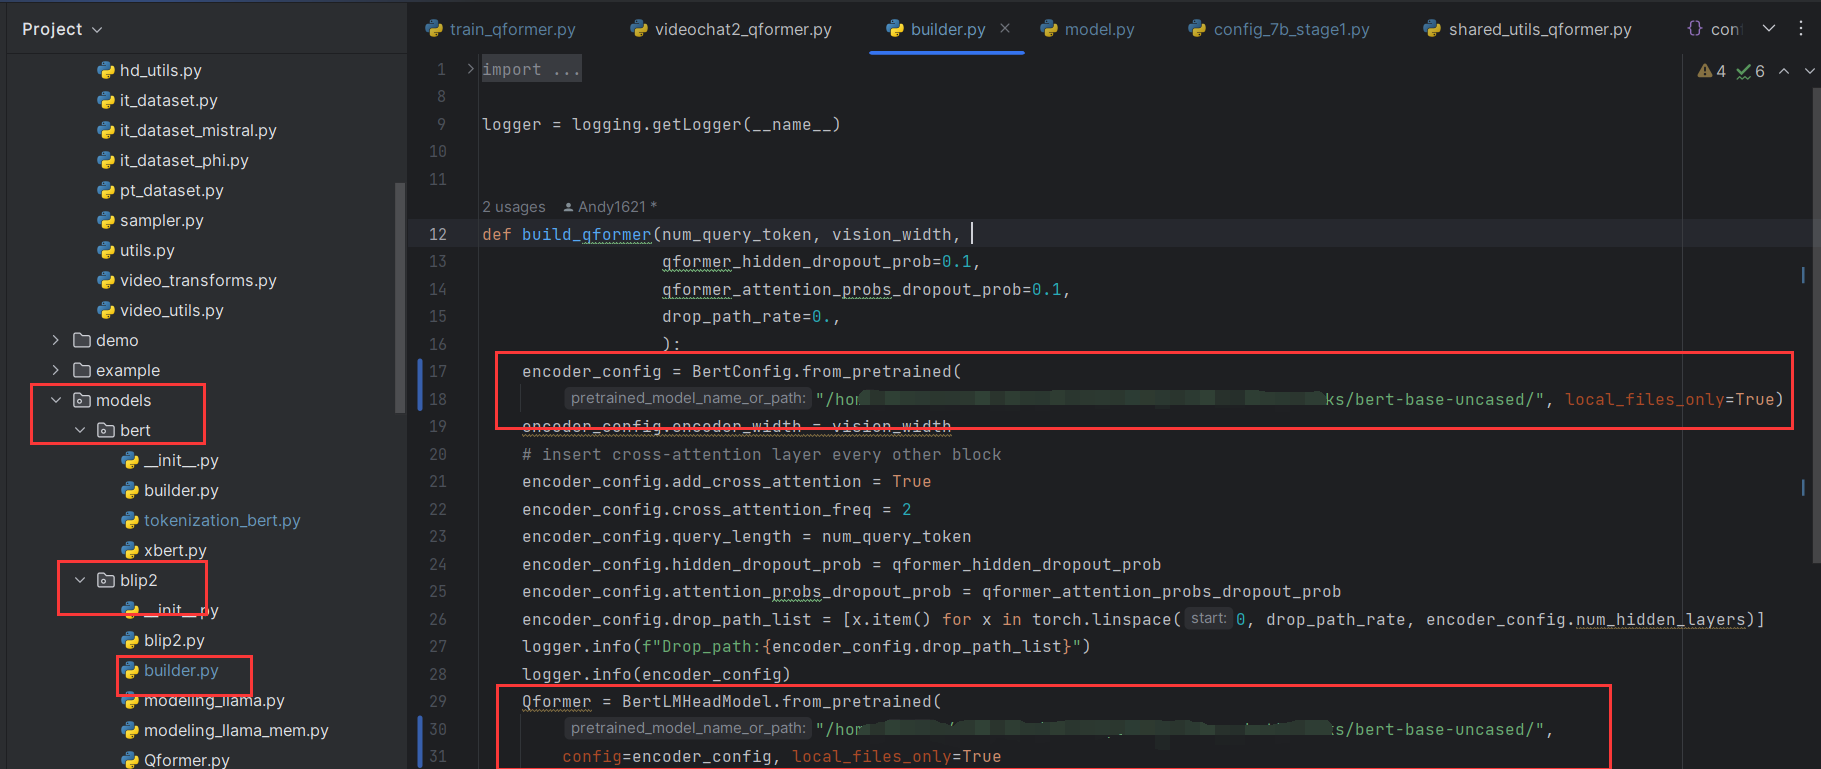Select builder.py editor tab
This screenshot has width=1821, height=769.
948,29
